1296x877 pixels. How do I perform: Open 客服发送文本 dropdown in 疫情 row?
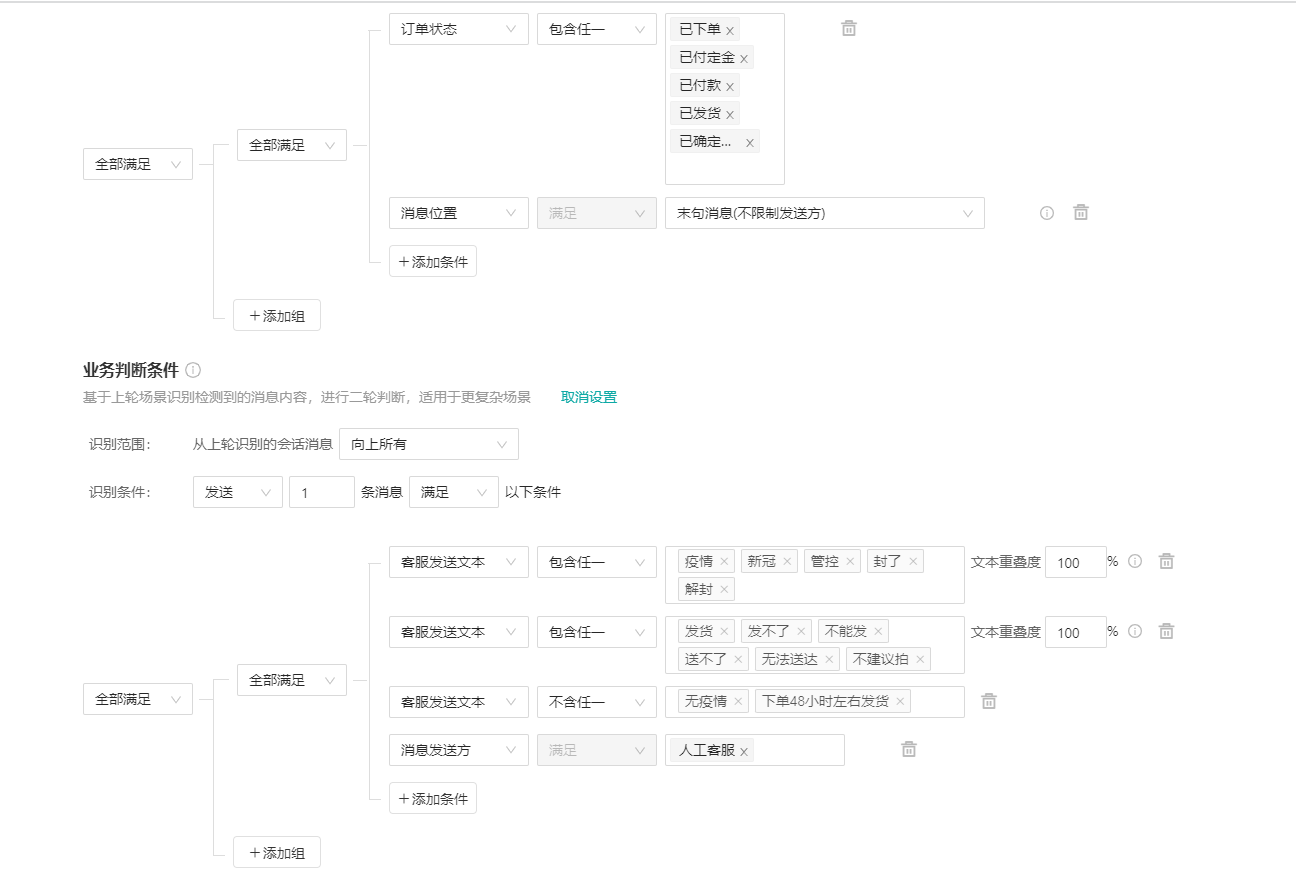(459, 562)
